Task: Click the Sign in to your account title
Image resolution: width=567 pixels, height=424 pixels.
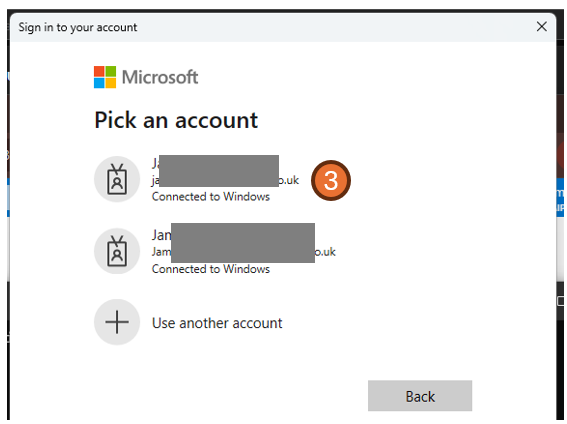Action: coord(78,27)
